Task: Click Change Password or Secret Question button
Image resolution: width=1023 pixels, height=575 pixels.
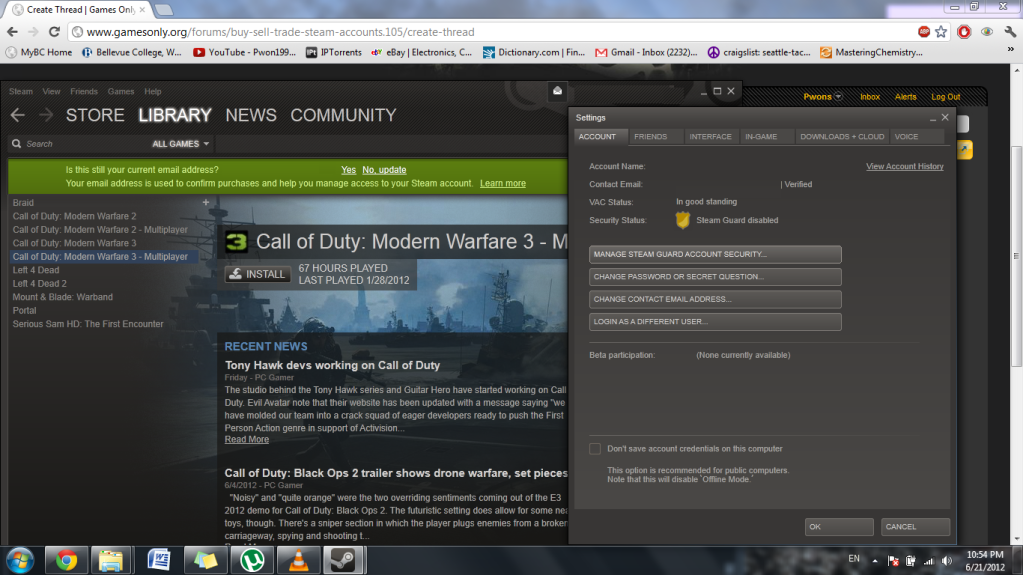Action: pyautogui.click(x=715, y=277)
